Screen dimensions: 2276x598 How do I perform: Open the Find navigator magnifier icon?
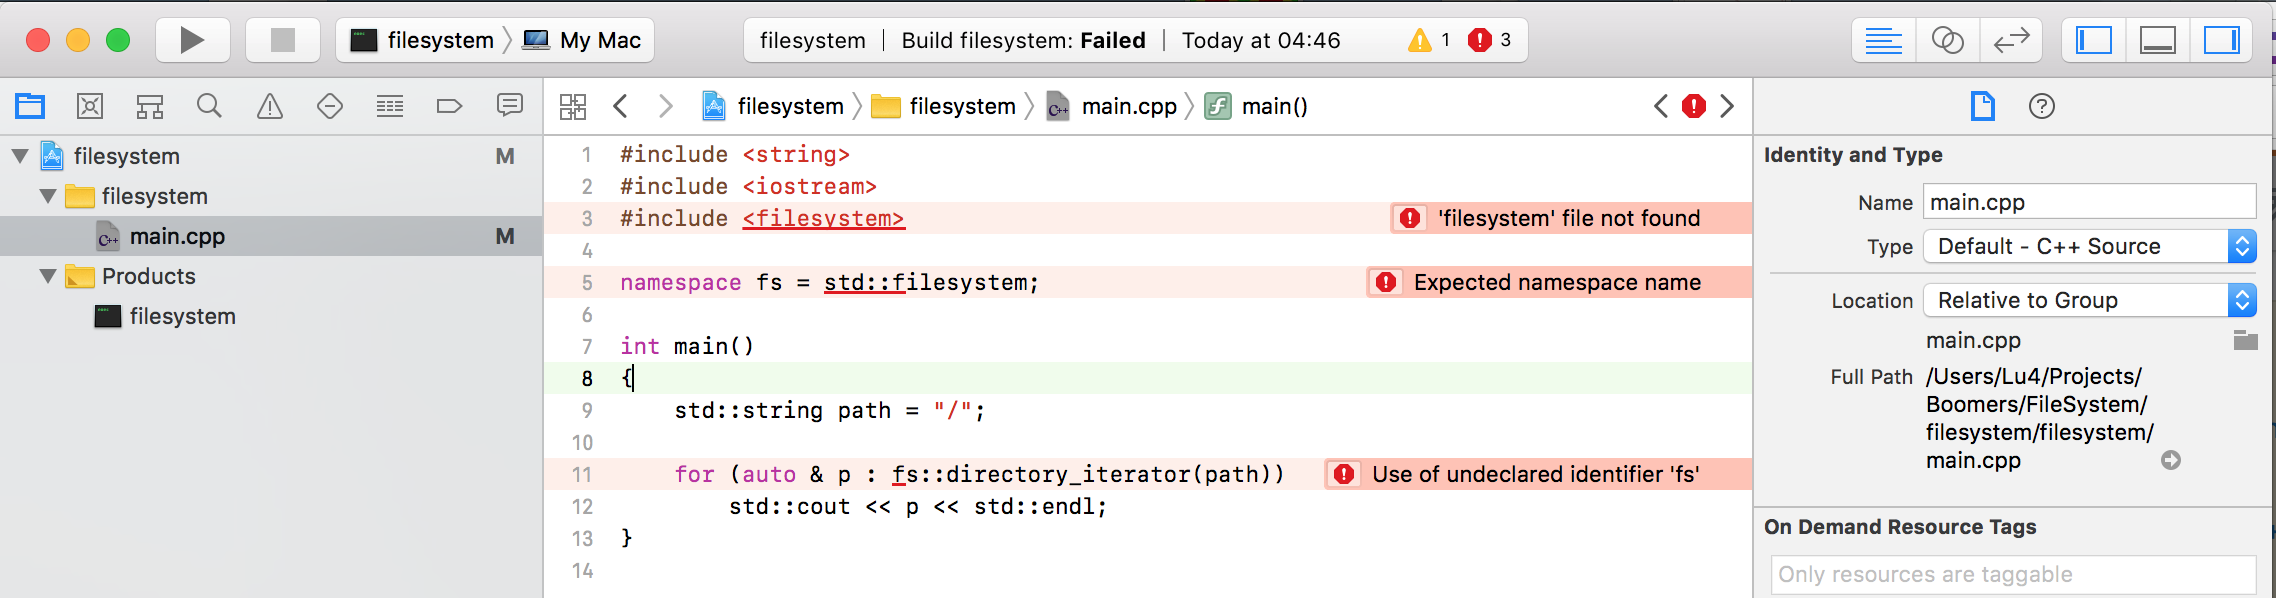click(209, 106)
